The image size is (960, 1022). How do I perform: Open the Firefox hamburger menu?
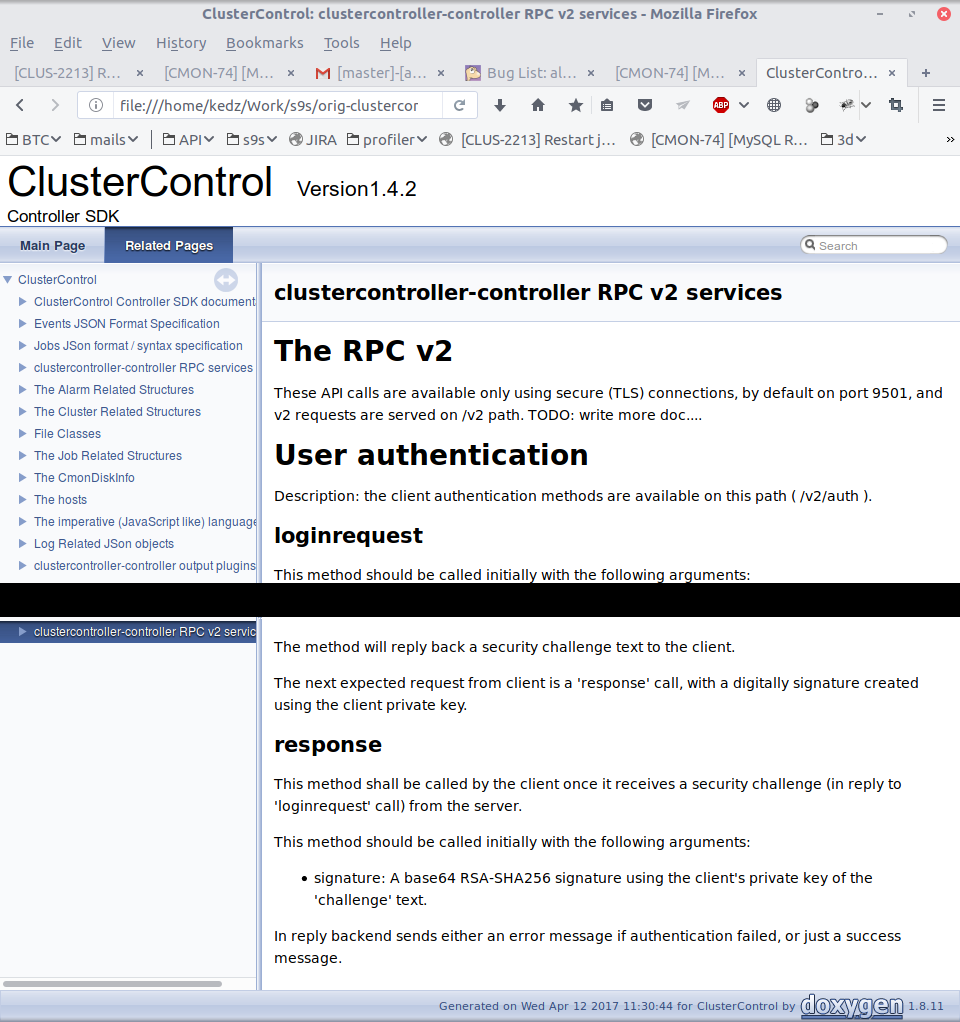938,105
